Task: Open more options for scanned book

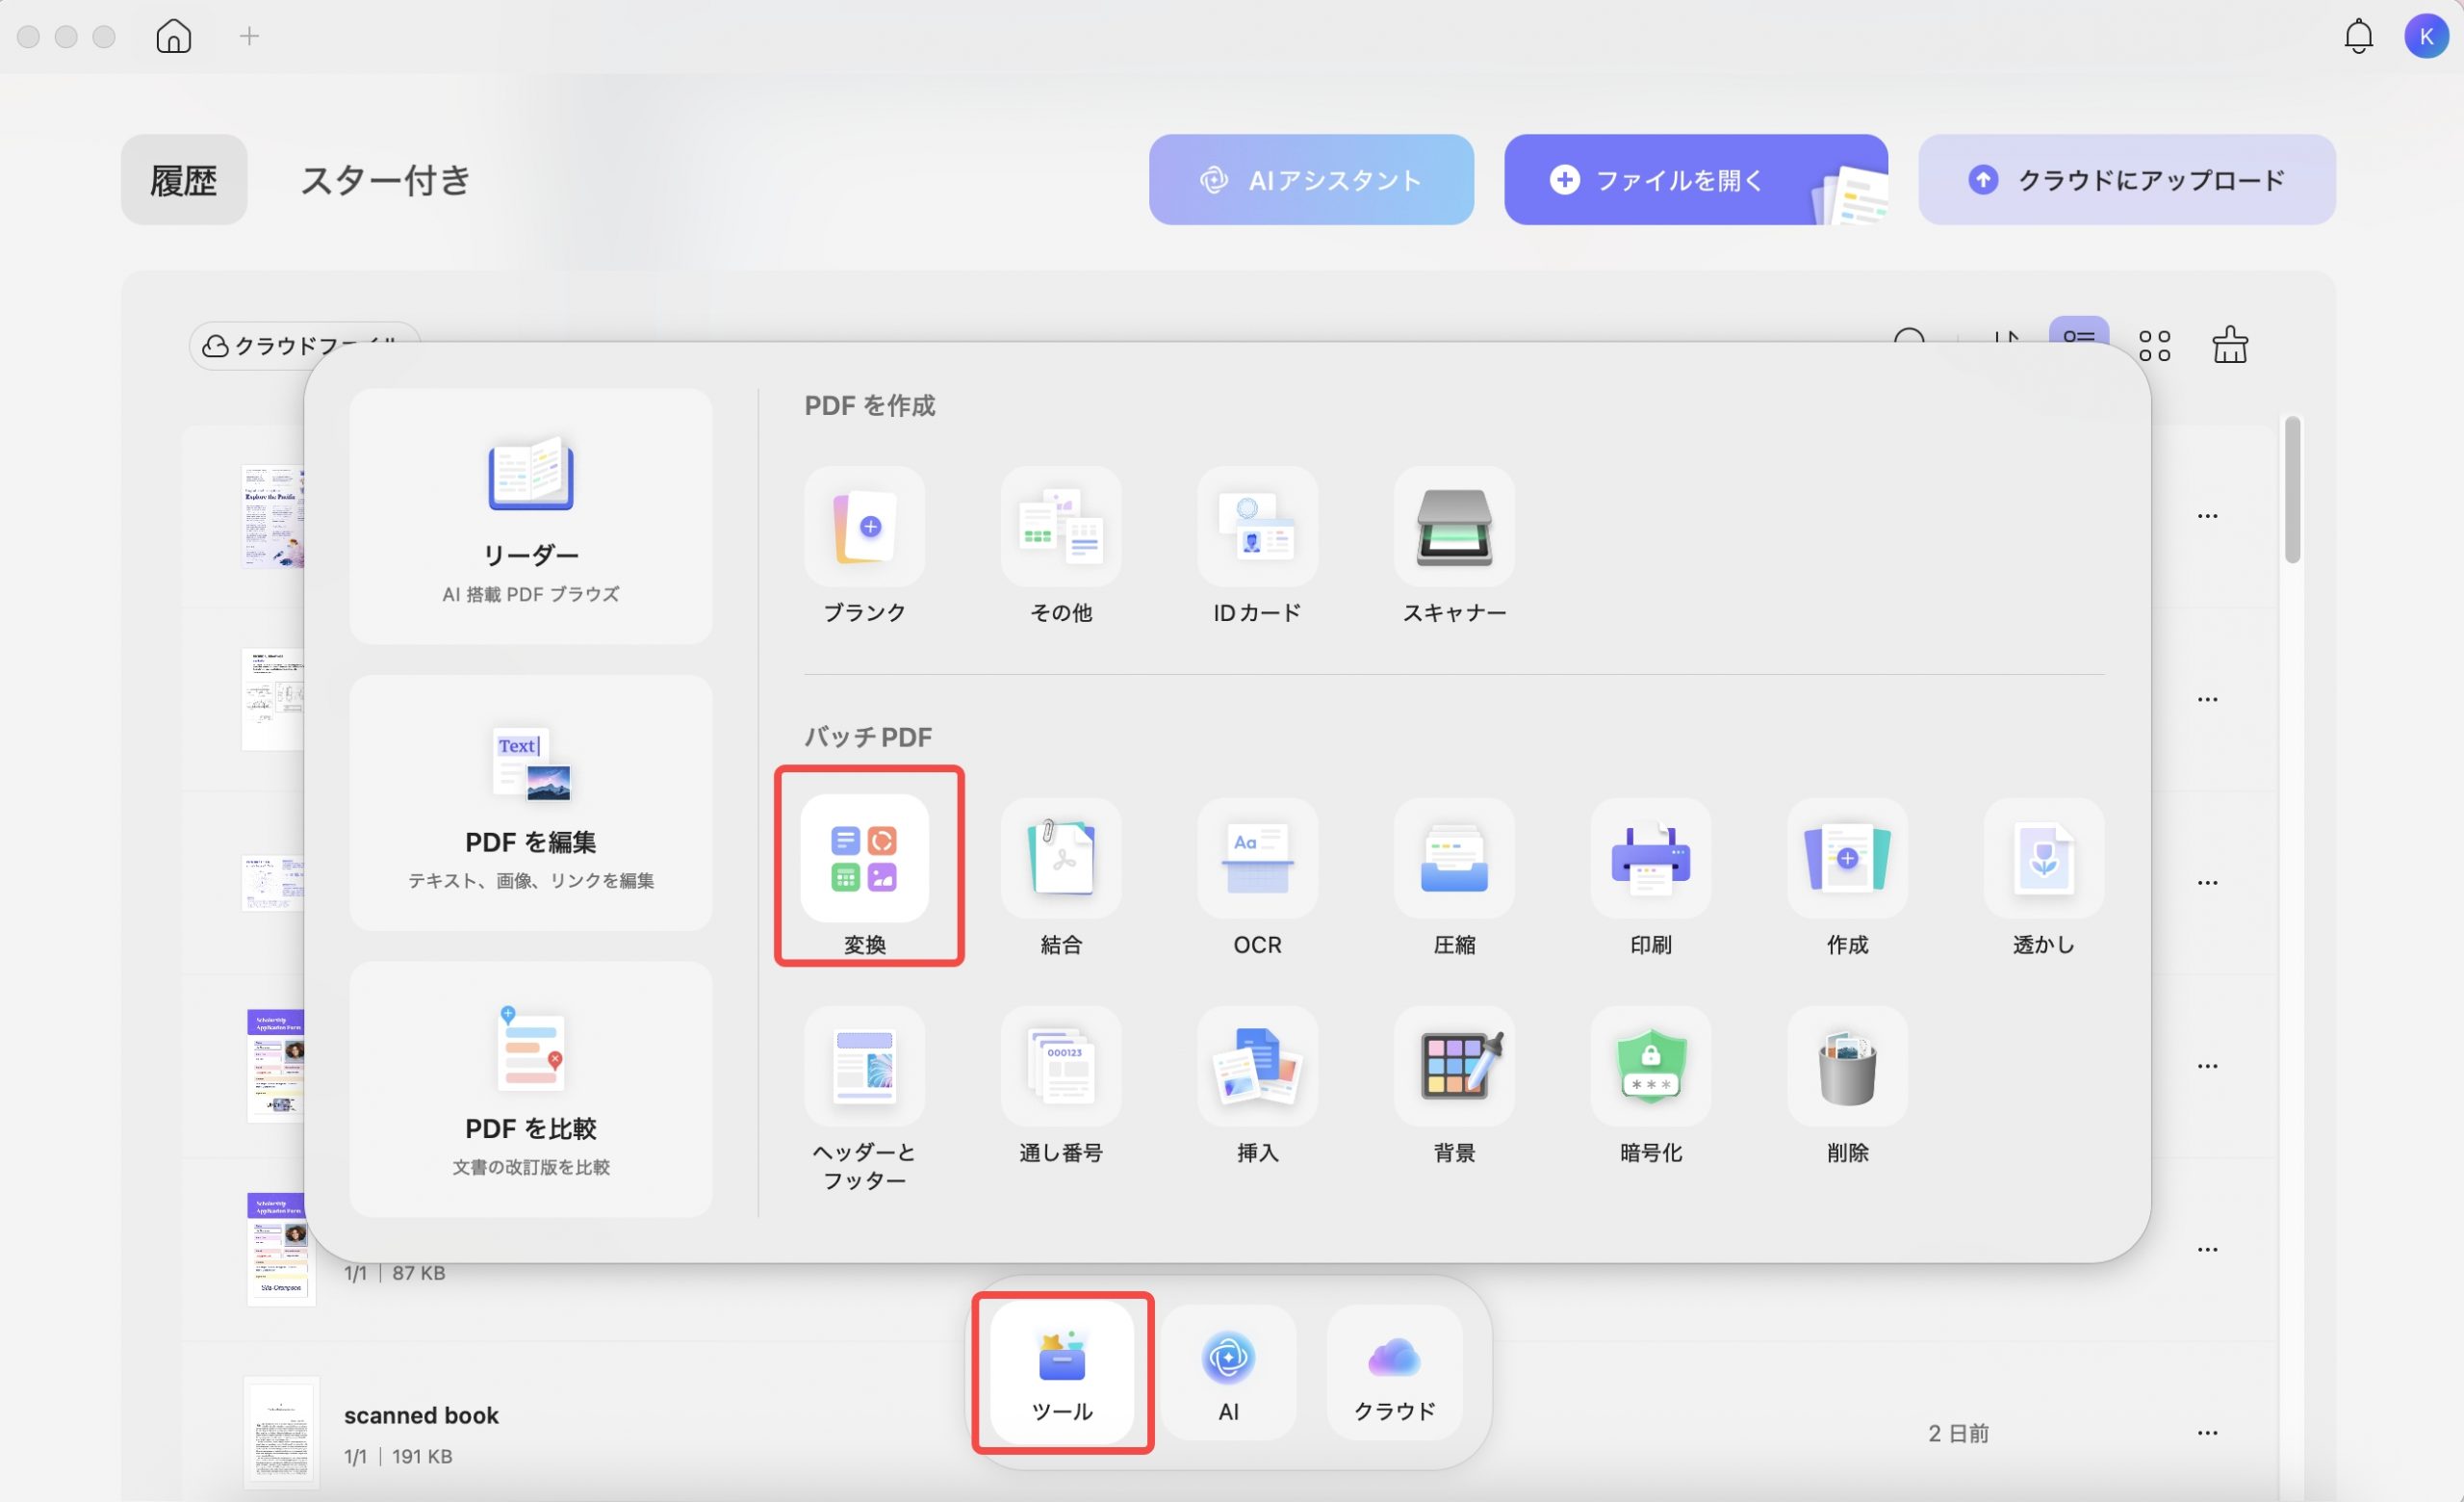Action: tap(2207, 1433)
